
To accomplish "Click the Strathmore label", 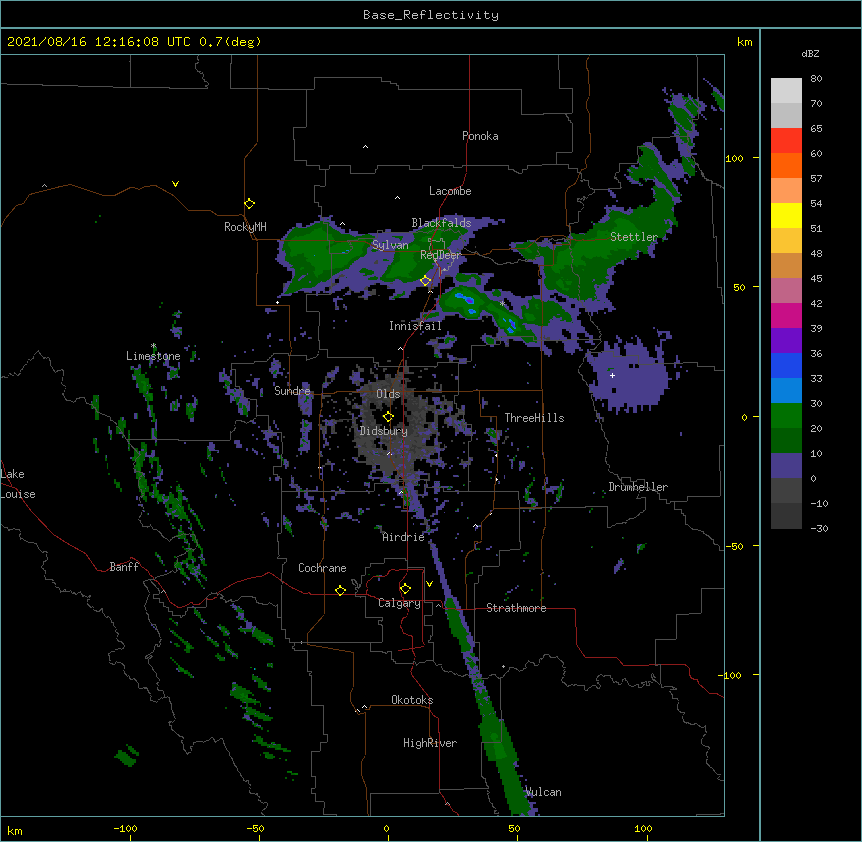I will pyautogui.click(x=516, y=608).
